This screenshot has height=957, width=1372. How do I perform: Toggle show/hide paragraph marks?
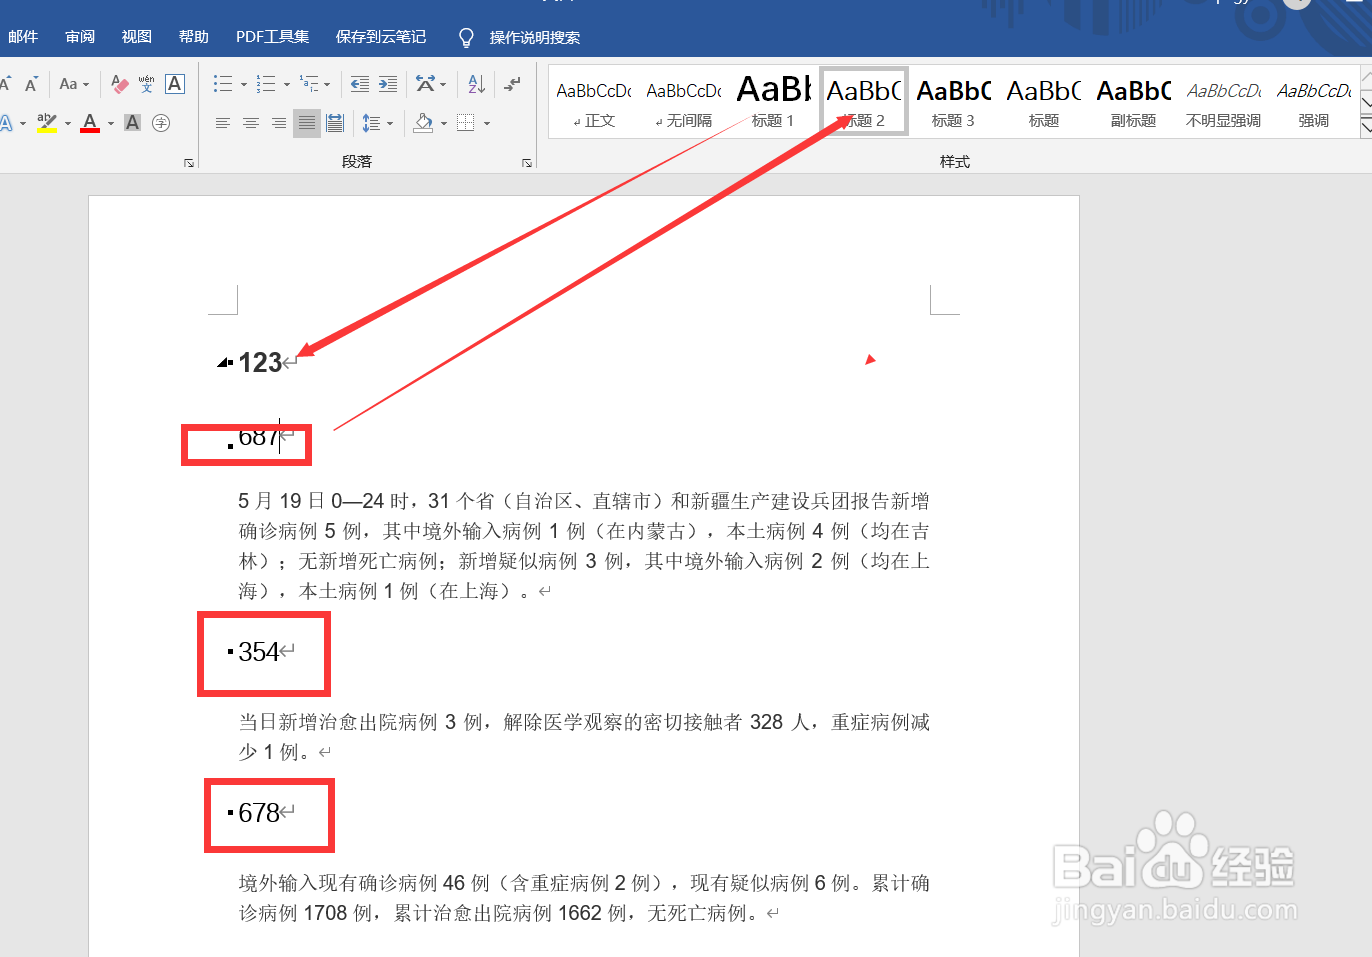[512, 84]
